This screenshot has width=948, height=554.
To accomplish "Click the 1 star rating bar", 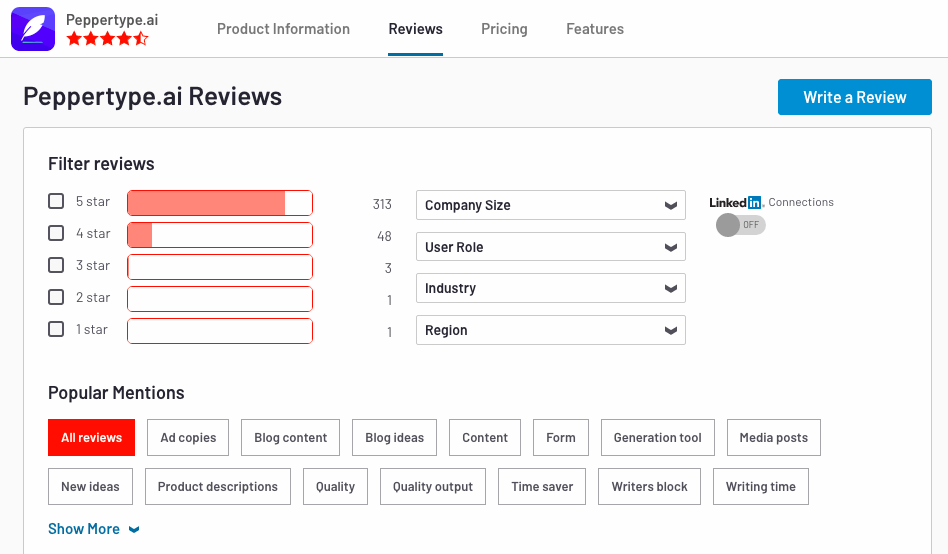I will (220, 331).
